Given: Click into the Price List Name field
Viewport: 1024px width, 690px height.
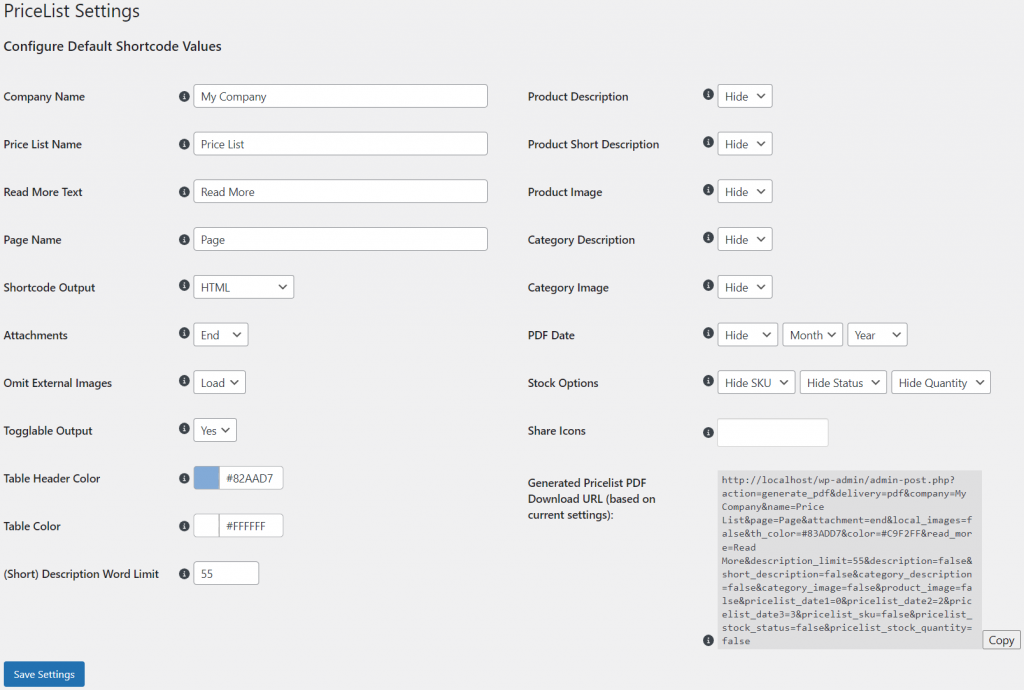Looking at the screenshot, I should (340, 144).
